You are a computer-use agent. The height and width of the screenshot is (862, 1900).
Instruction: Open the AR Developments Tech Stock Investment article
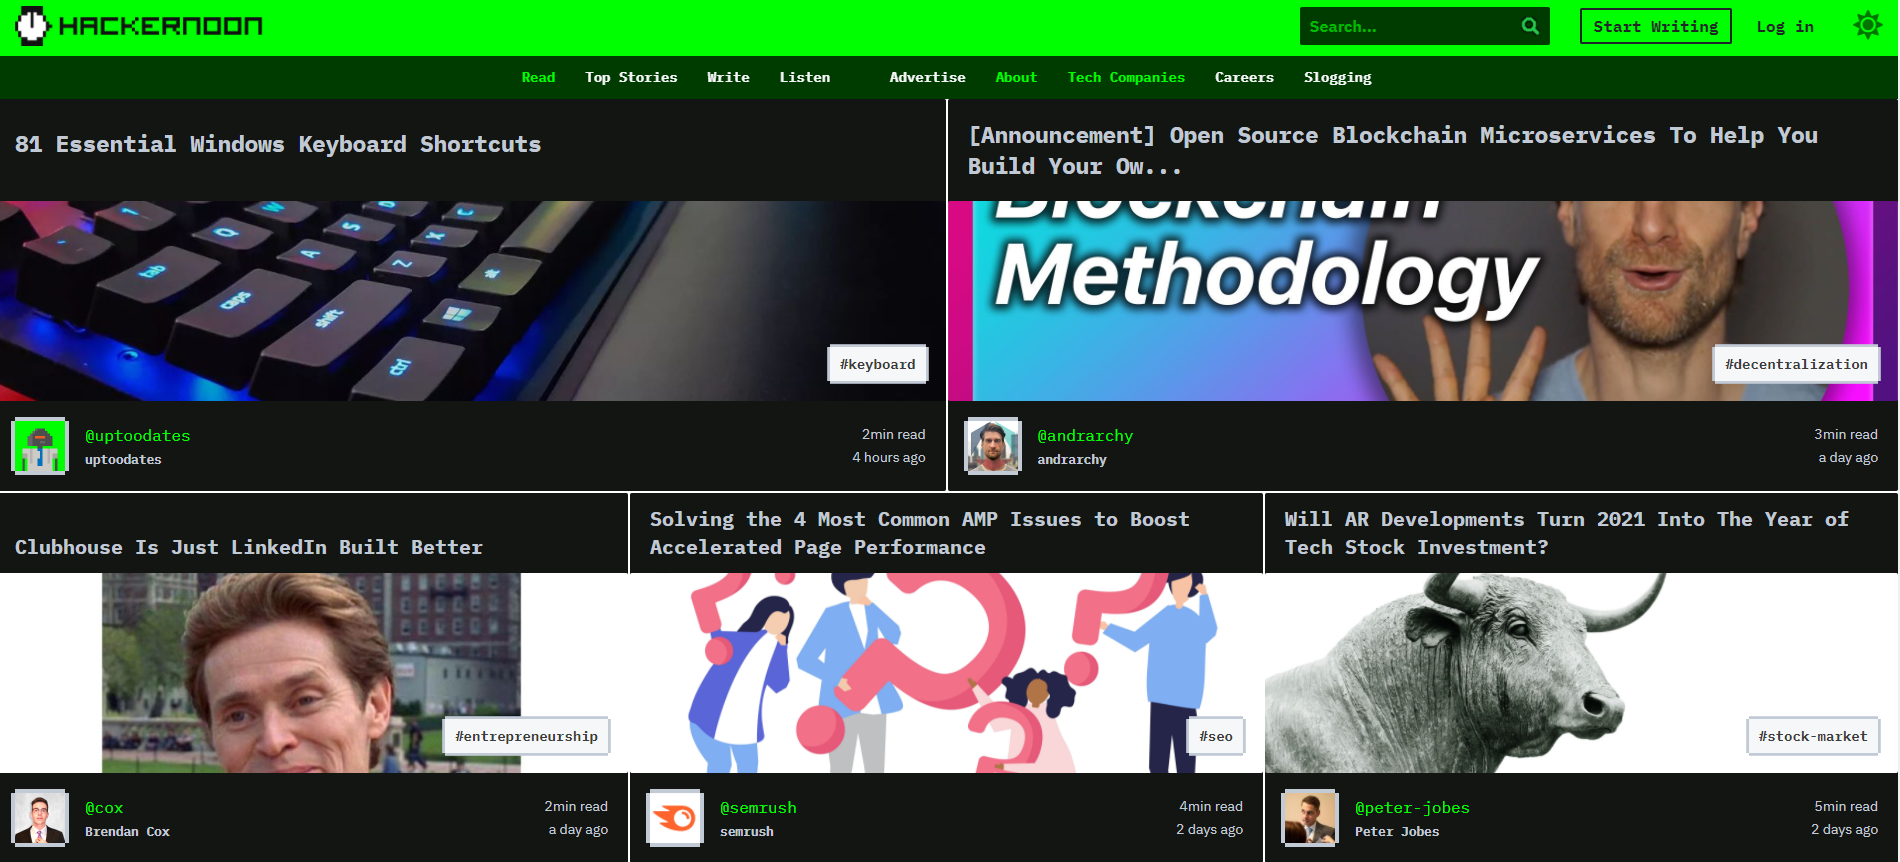[x=1567, y=533]
